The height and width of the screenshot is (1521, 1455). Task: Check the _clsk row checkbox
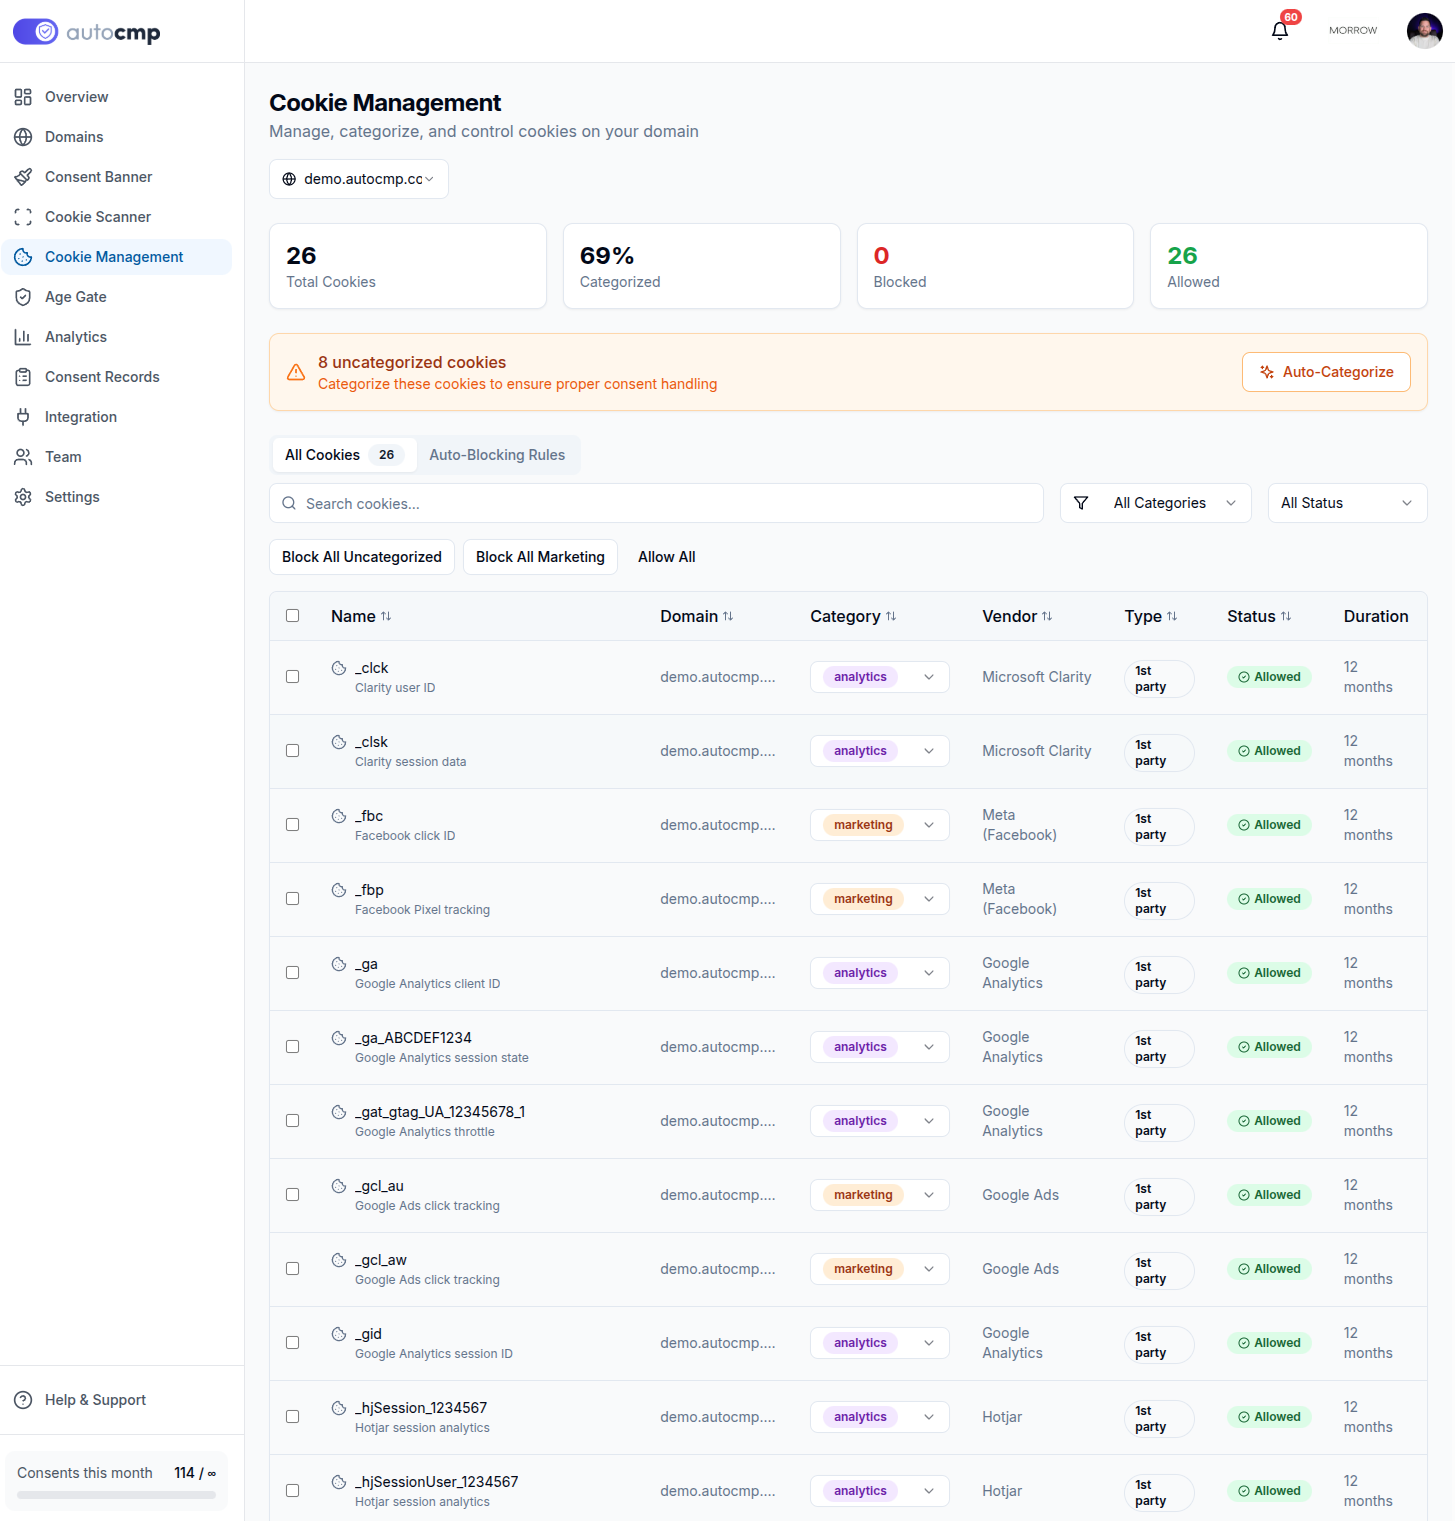tap(293, 751)
